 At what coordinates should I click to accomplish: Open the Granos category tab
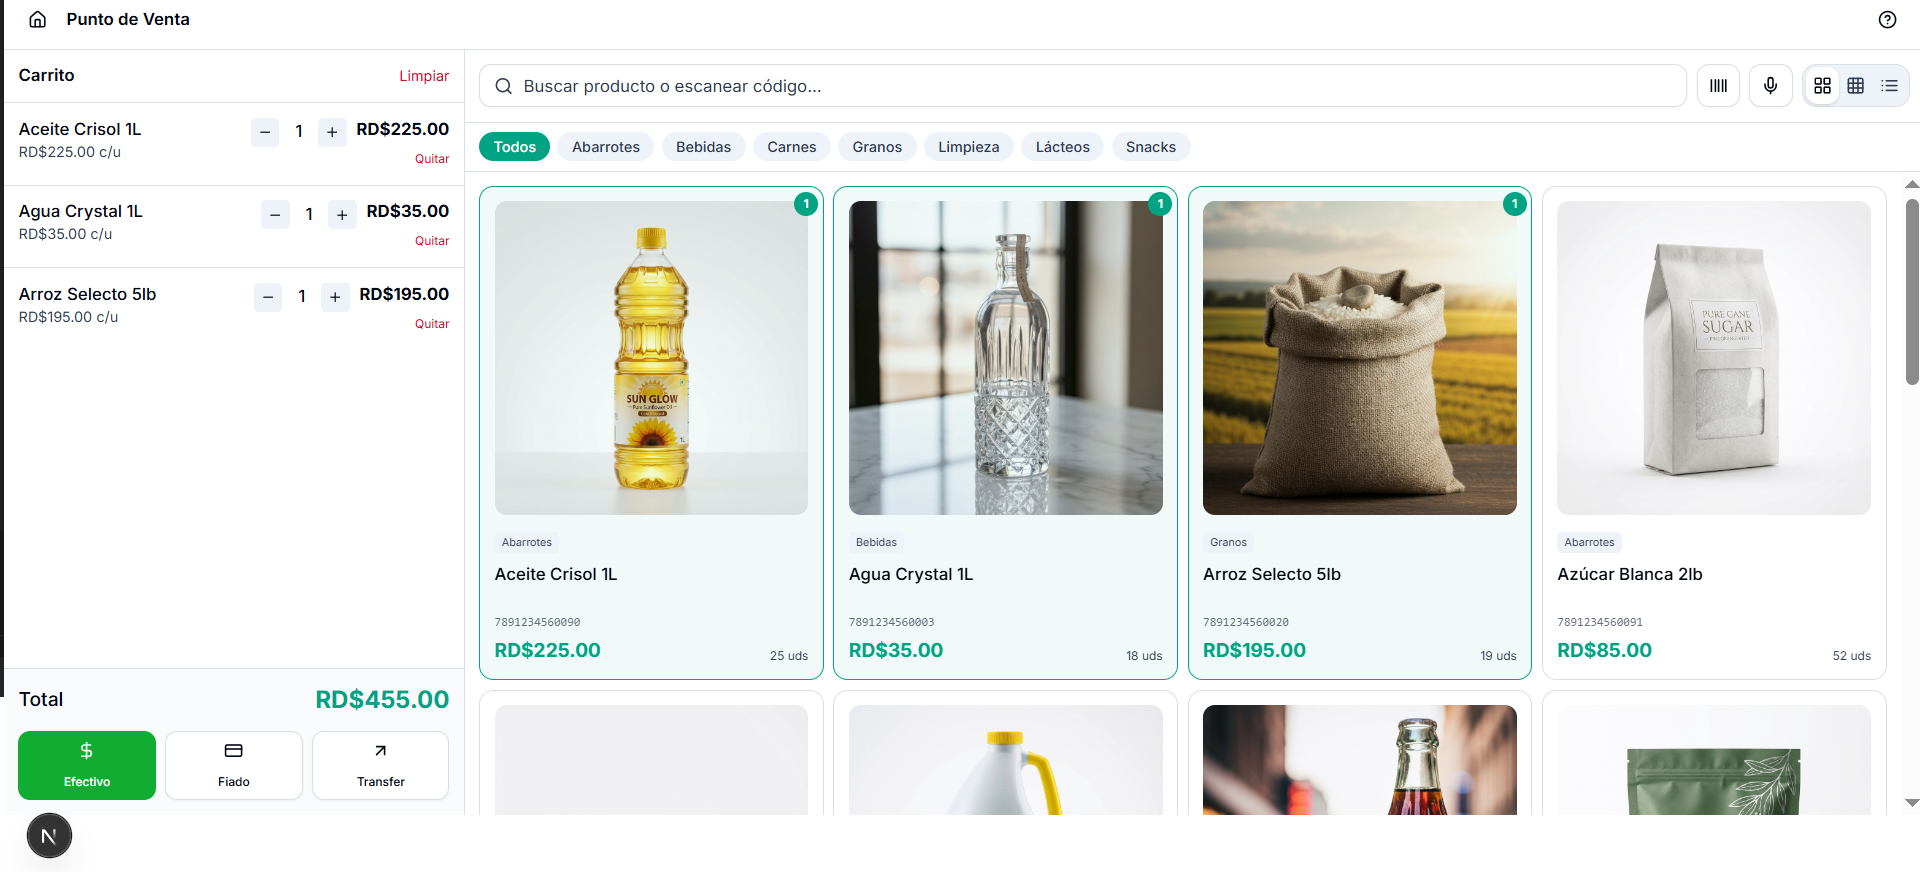877,146
